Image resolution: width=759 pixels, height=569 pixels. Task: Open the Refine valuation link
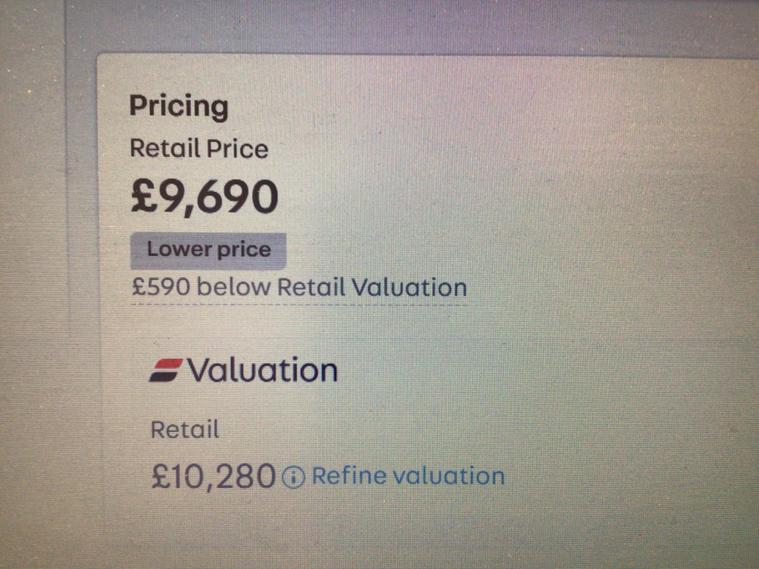408,476
